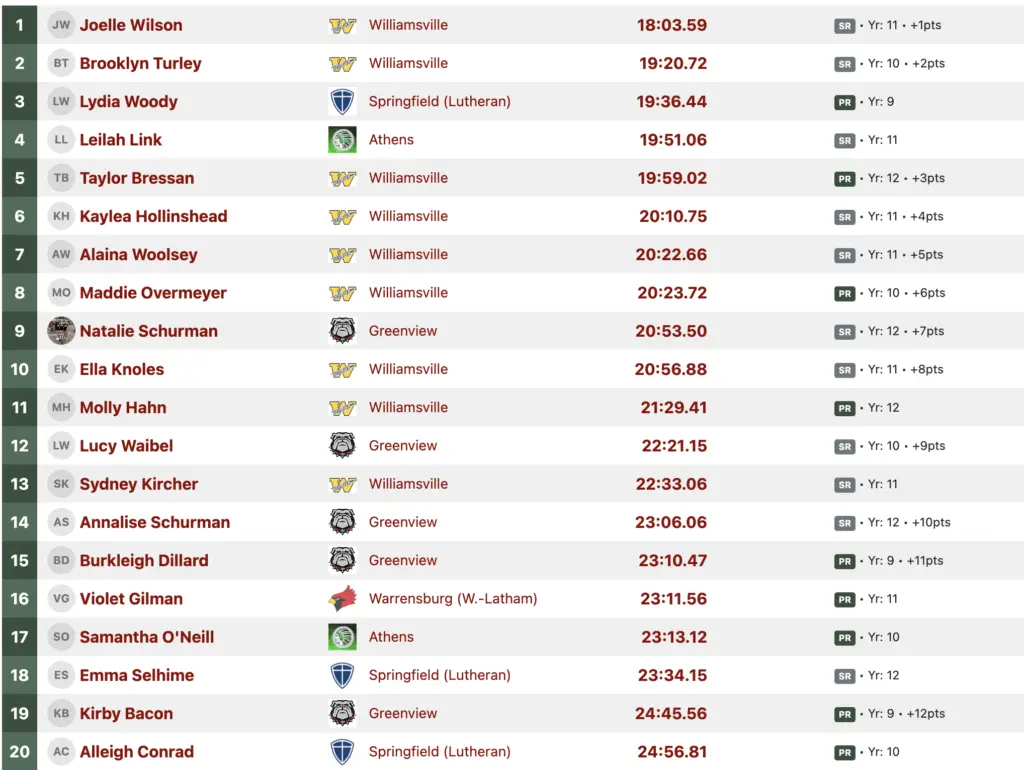
Task: Click the PR badge in Taylor Bressan's row
Action: pos(845,179)
